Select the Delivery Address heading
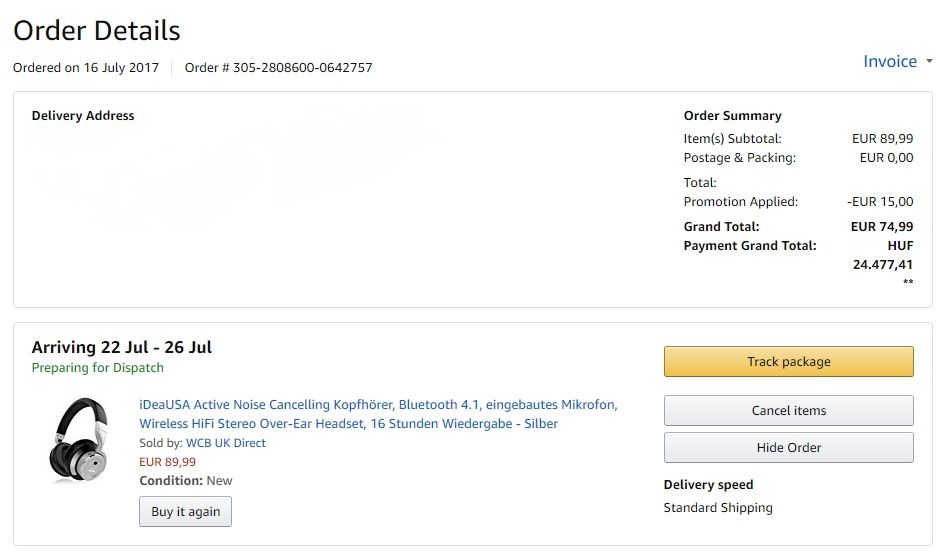949x557 pixels. click(83, 116)
